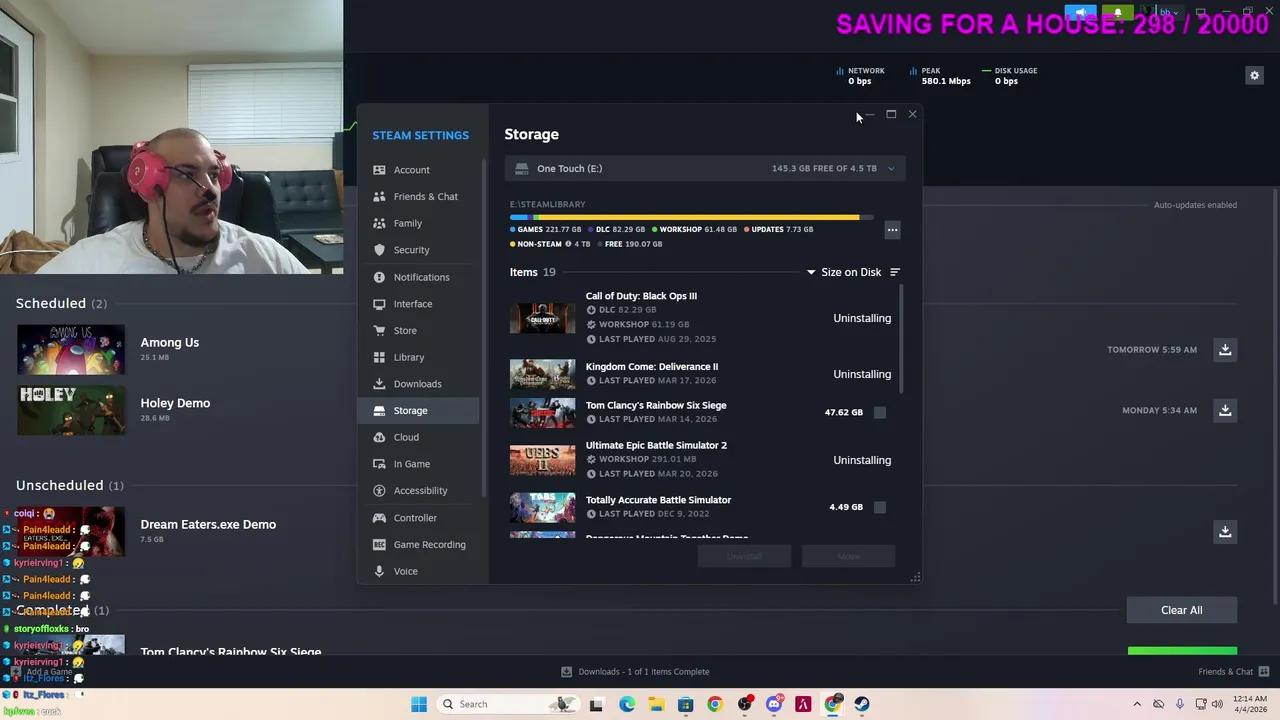Open the Size on Disk sort dropdown
The image size is (1280, 720).
844,272
